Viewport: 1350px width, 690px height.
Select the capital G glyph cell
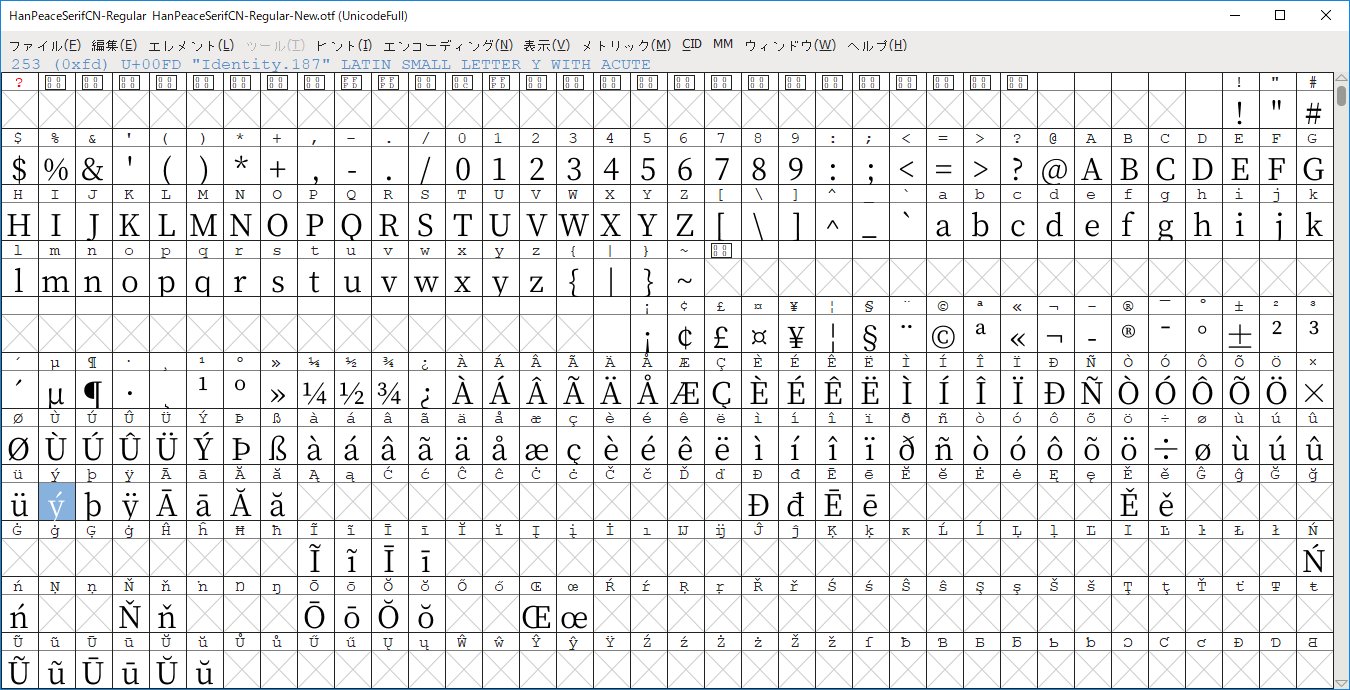[x=1313, y=167]
